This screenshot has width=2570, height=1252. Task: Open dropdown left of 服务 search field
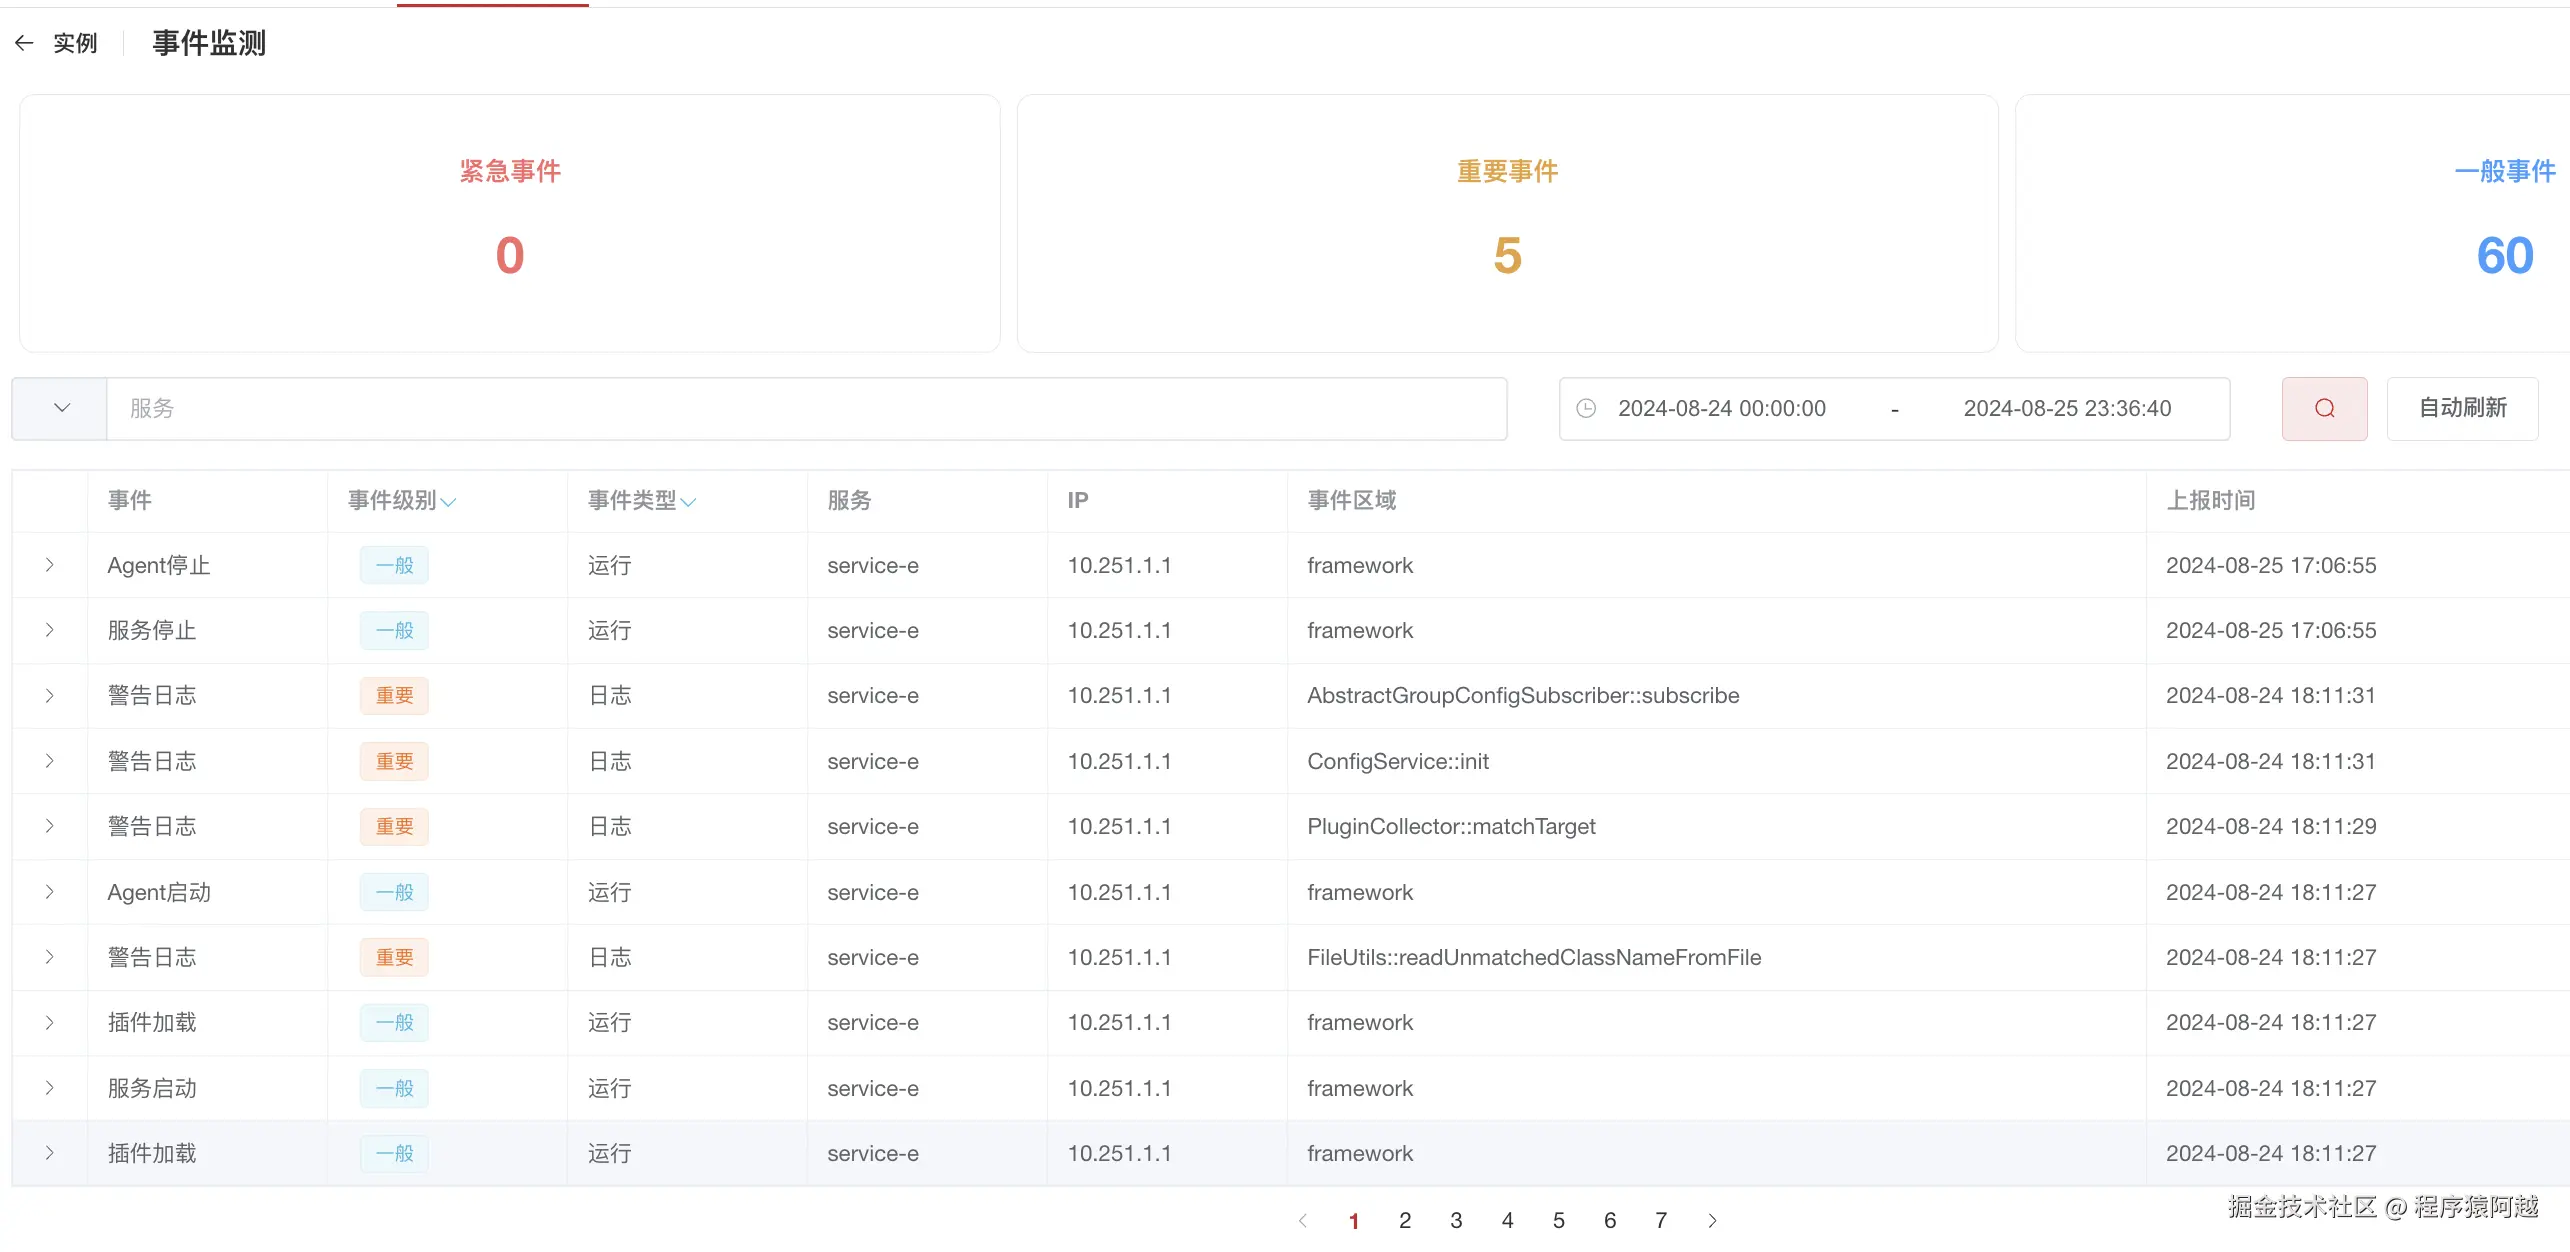pyautogui.click(x=61, y=408)
